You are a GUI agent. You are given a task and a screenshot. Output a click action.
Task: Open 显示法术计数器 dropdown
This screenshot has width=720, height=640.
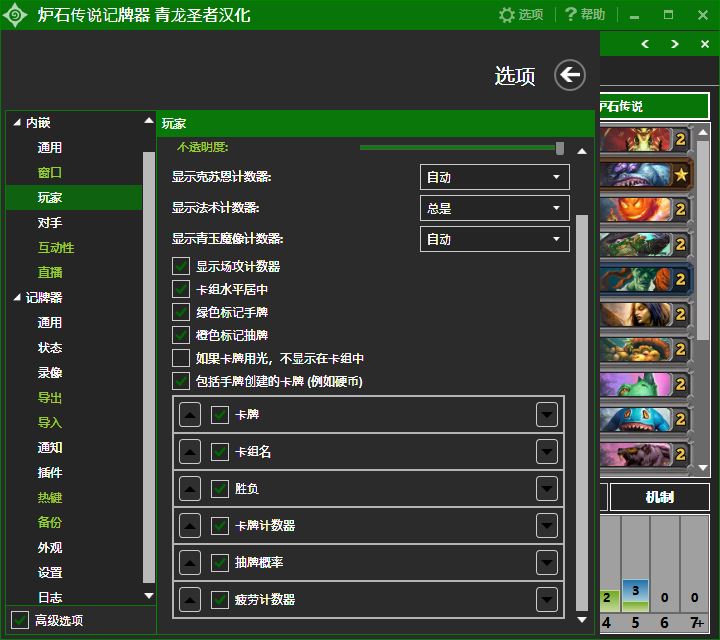coord(495,208)
